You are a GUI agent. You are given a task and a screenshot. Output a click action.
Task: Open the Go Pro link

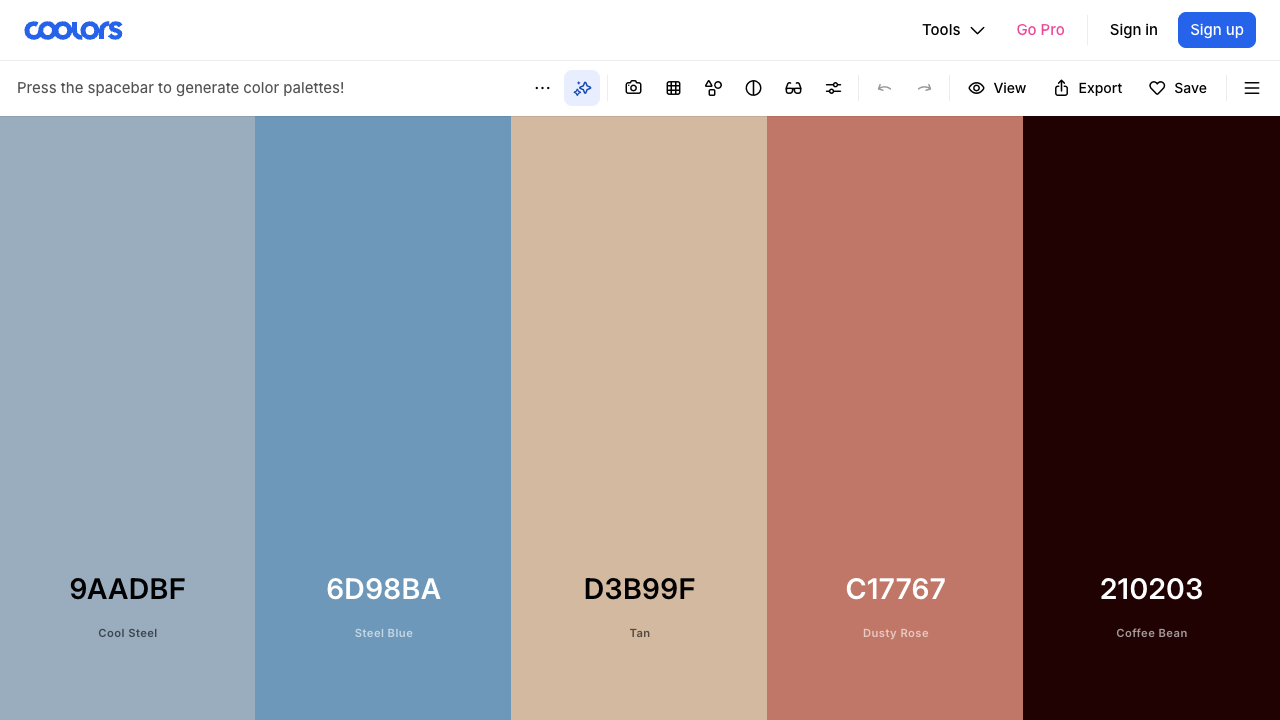(1040, 30)
